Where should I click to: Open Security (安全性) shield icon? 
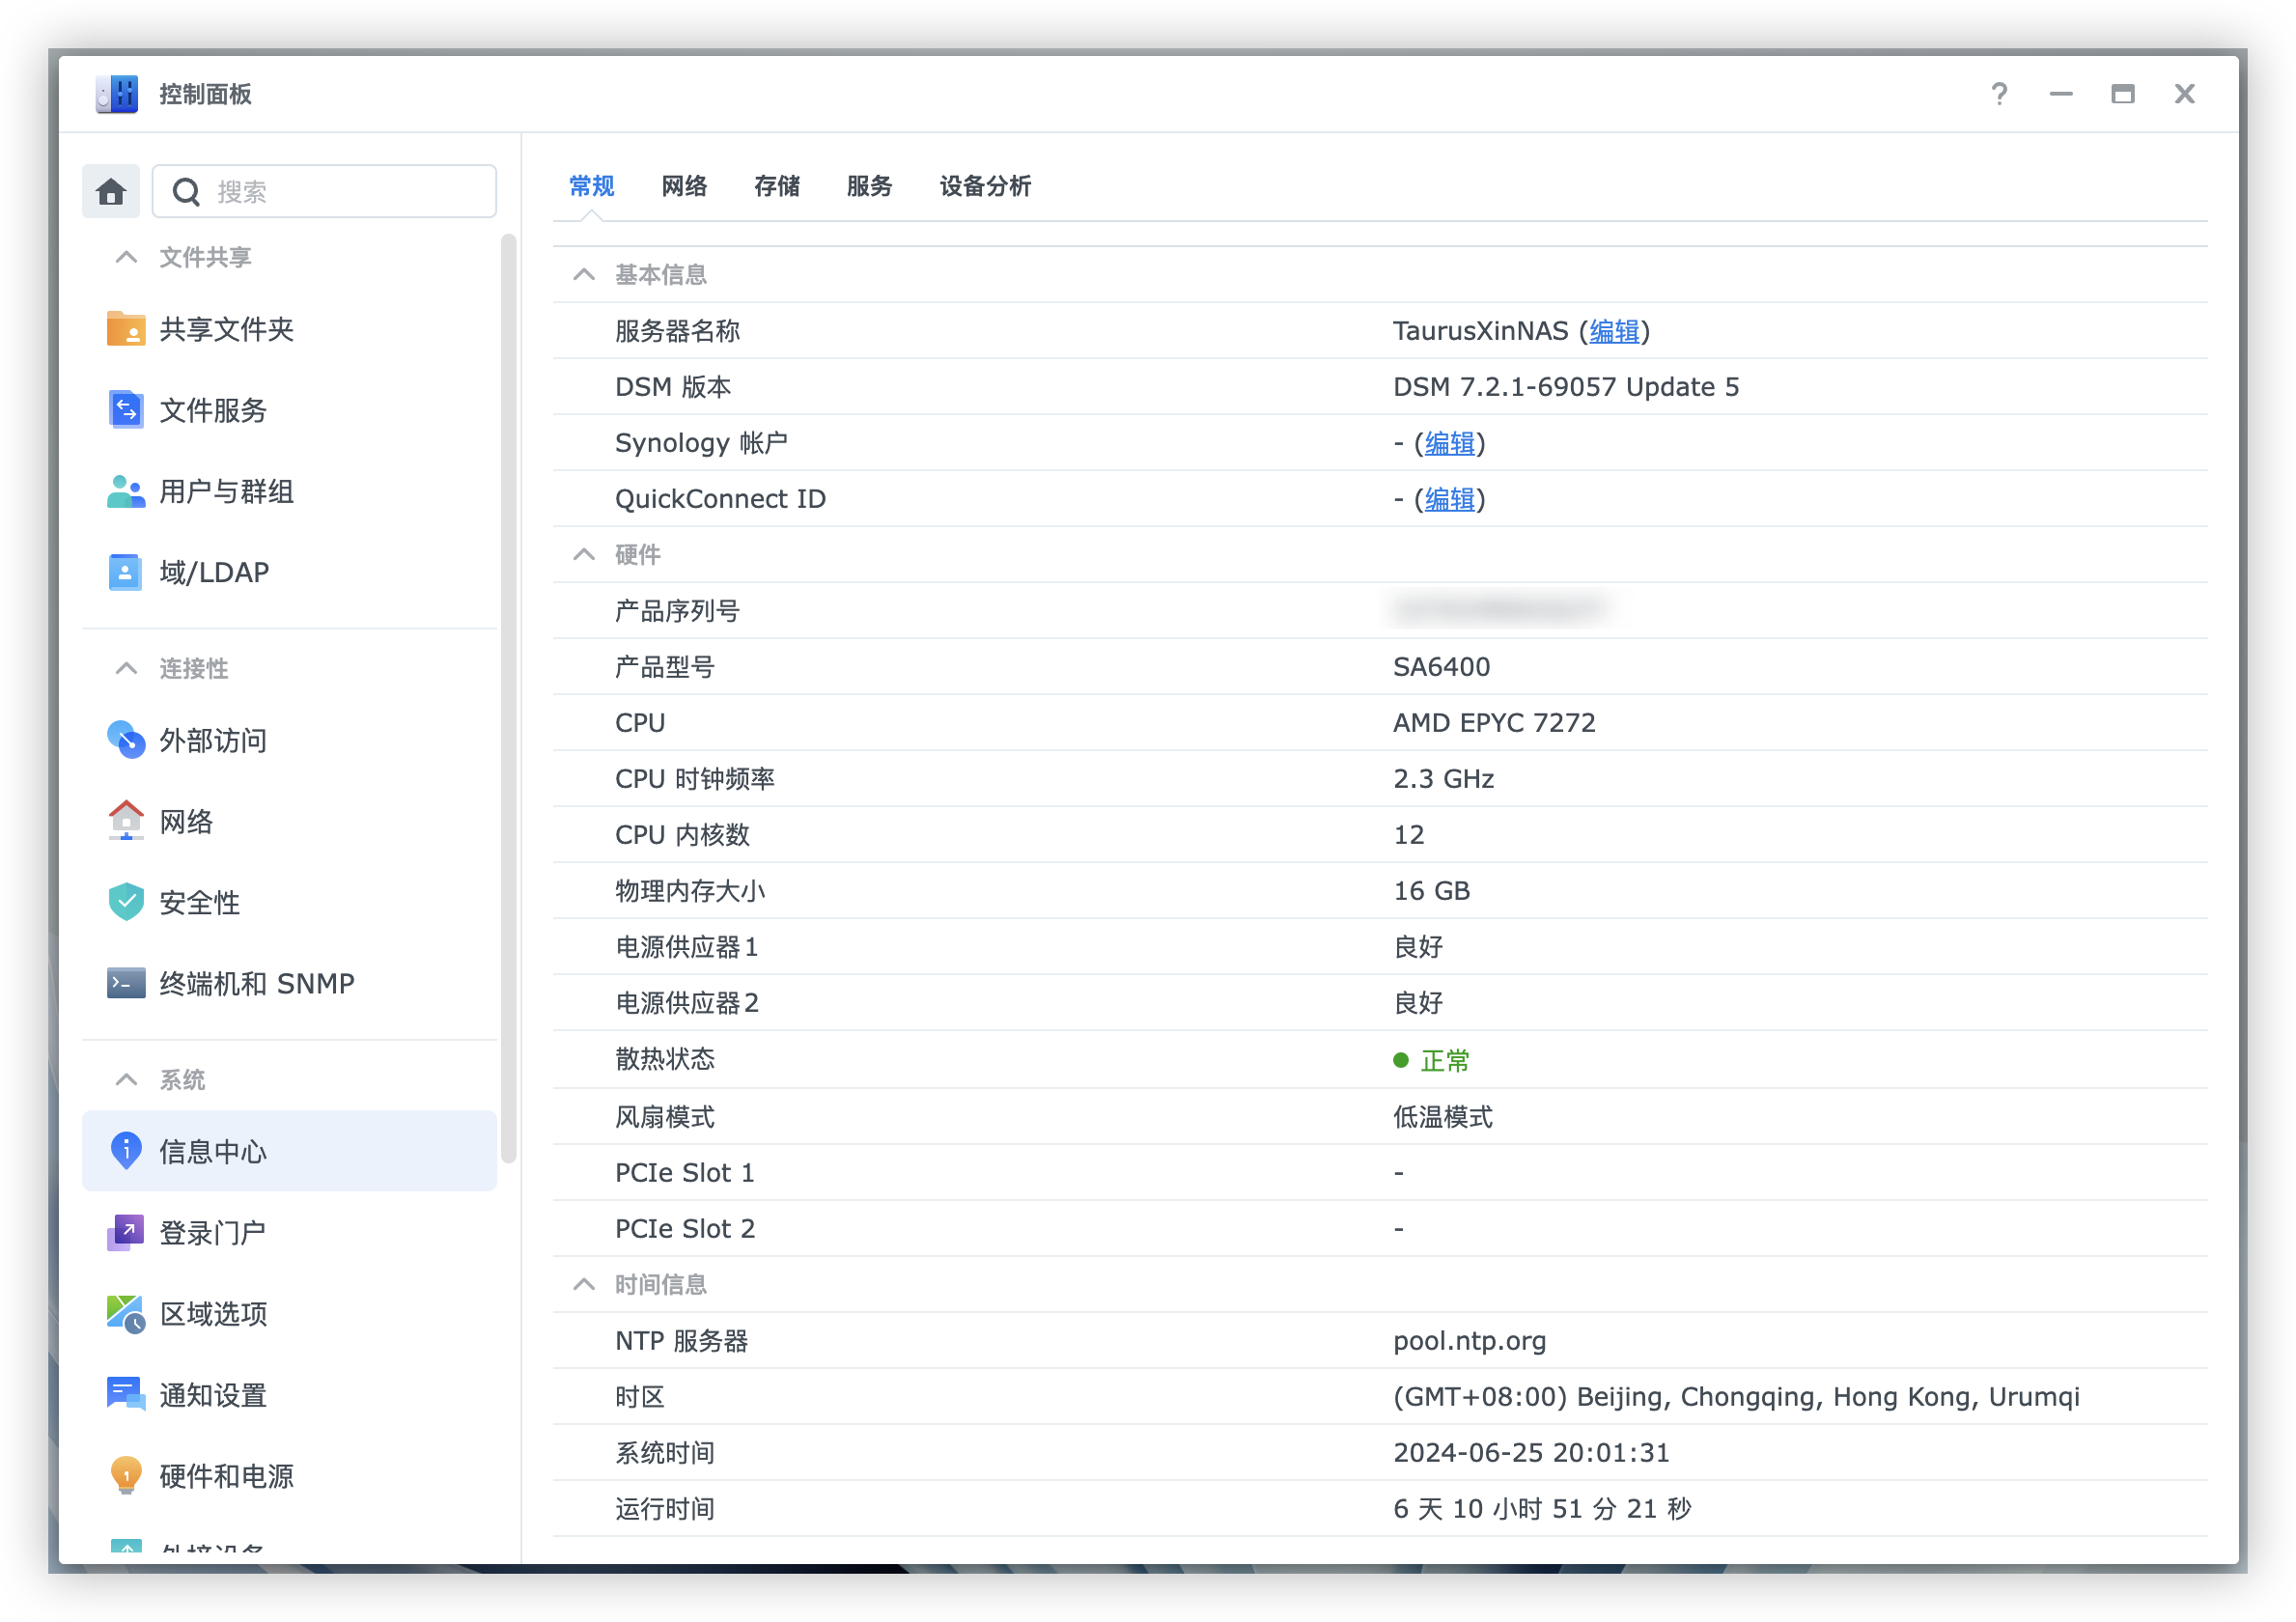[126, 902]
